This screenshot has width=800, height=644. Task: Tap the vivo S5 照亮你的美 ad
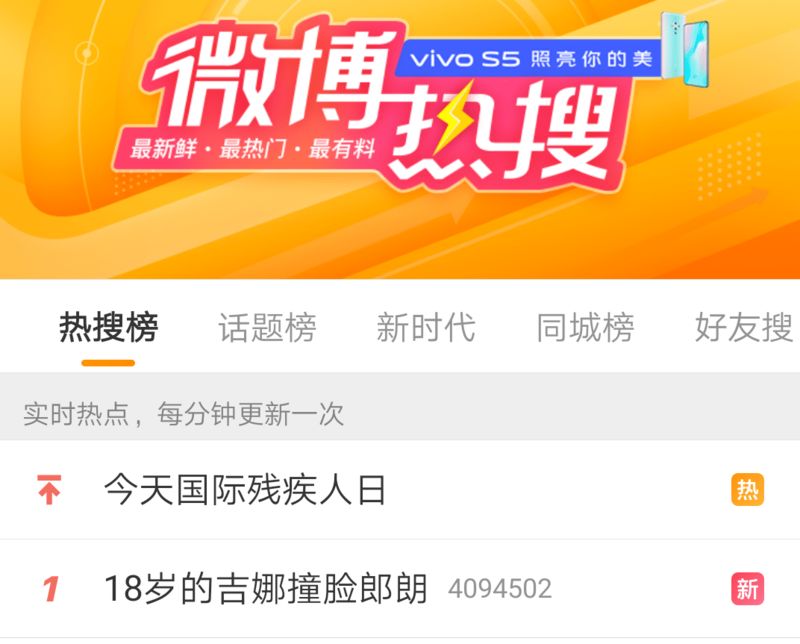coord(531,59)
